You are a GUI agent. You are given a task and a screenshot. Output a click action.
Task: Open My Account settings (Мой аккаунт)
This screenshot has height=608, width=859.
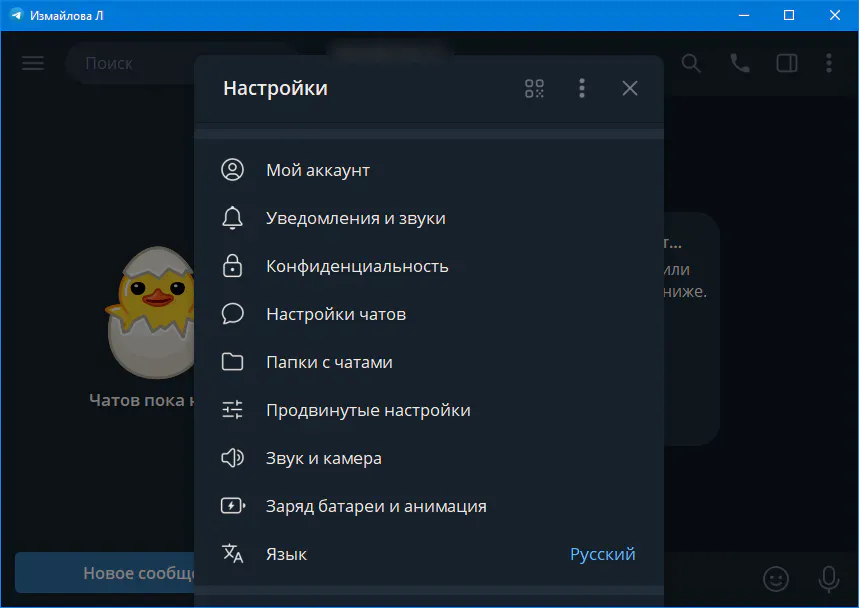318,170
